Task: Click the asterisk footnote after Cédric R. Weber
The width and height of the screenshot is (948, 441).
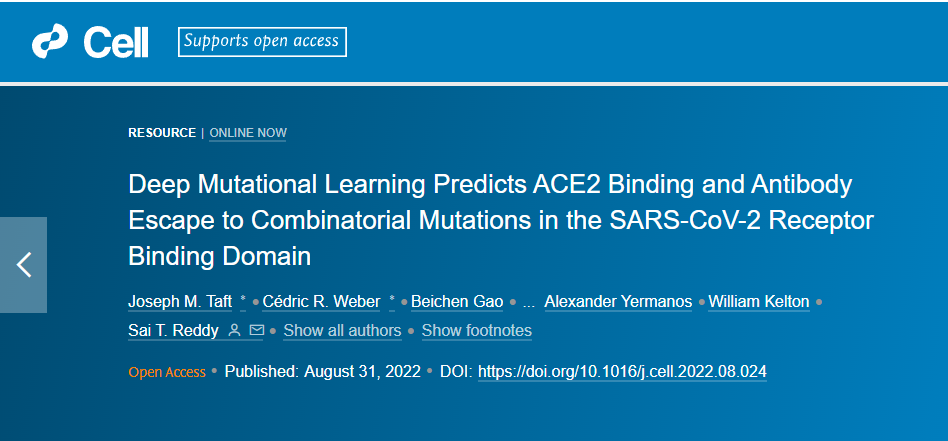Action: [x=391, y=301]
